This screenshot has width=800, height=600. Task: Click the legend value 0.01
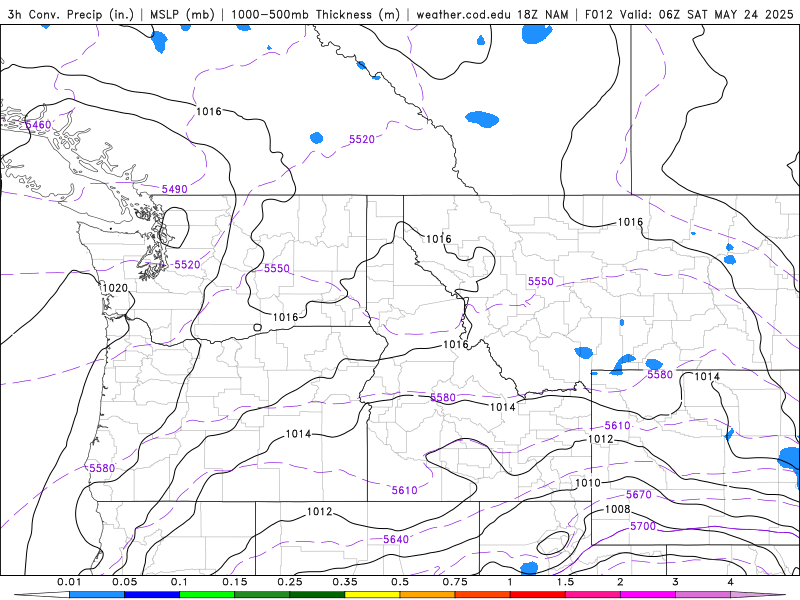[69, 582]
